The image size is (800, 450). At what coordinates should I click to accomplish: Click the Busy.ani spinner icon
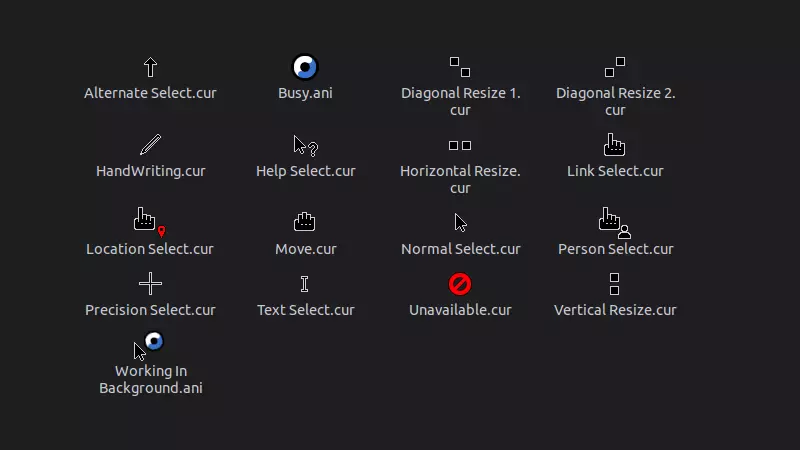(x=305, y=67)
